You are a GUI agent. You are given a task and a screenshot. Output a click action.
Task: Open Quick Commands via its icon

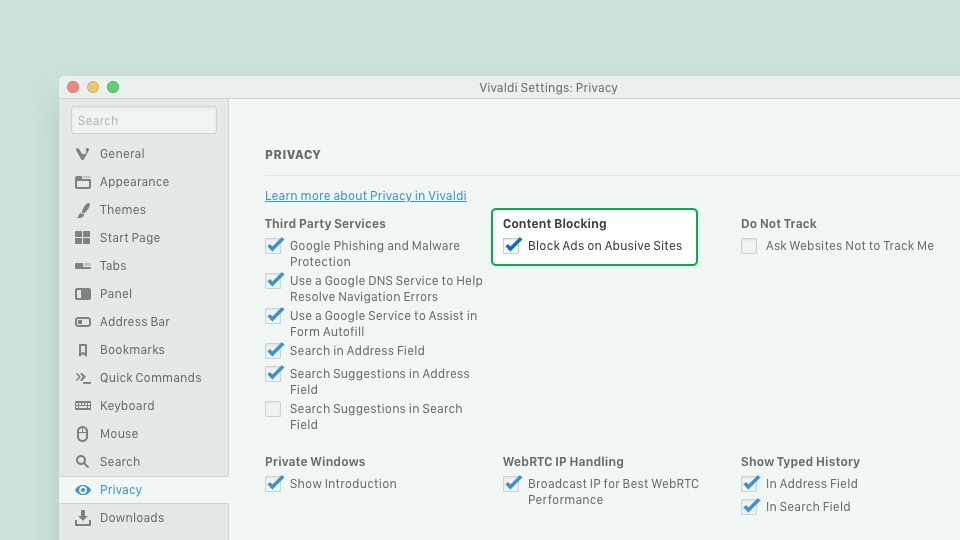pos(83,378)
